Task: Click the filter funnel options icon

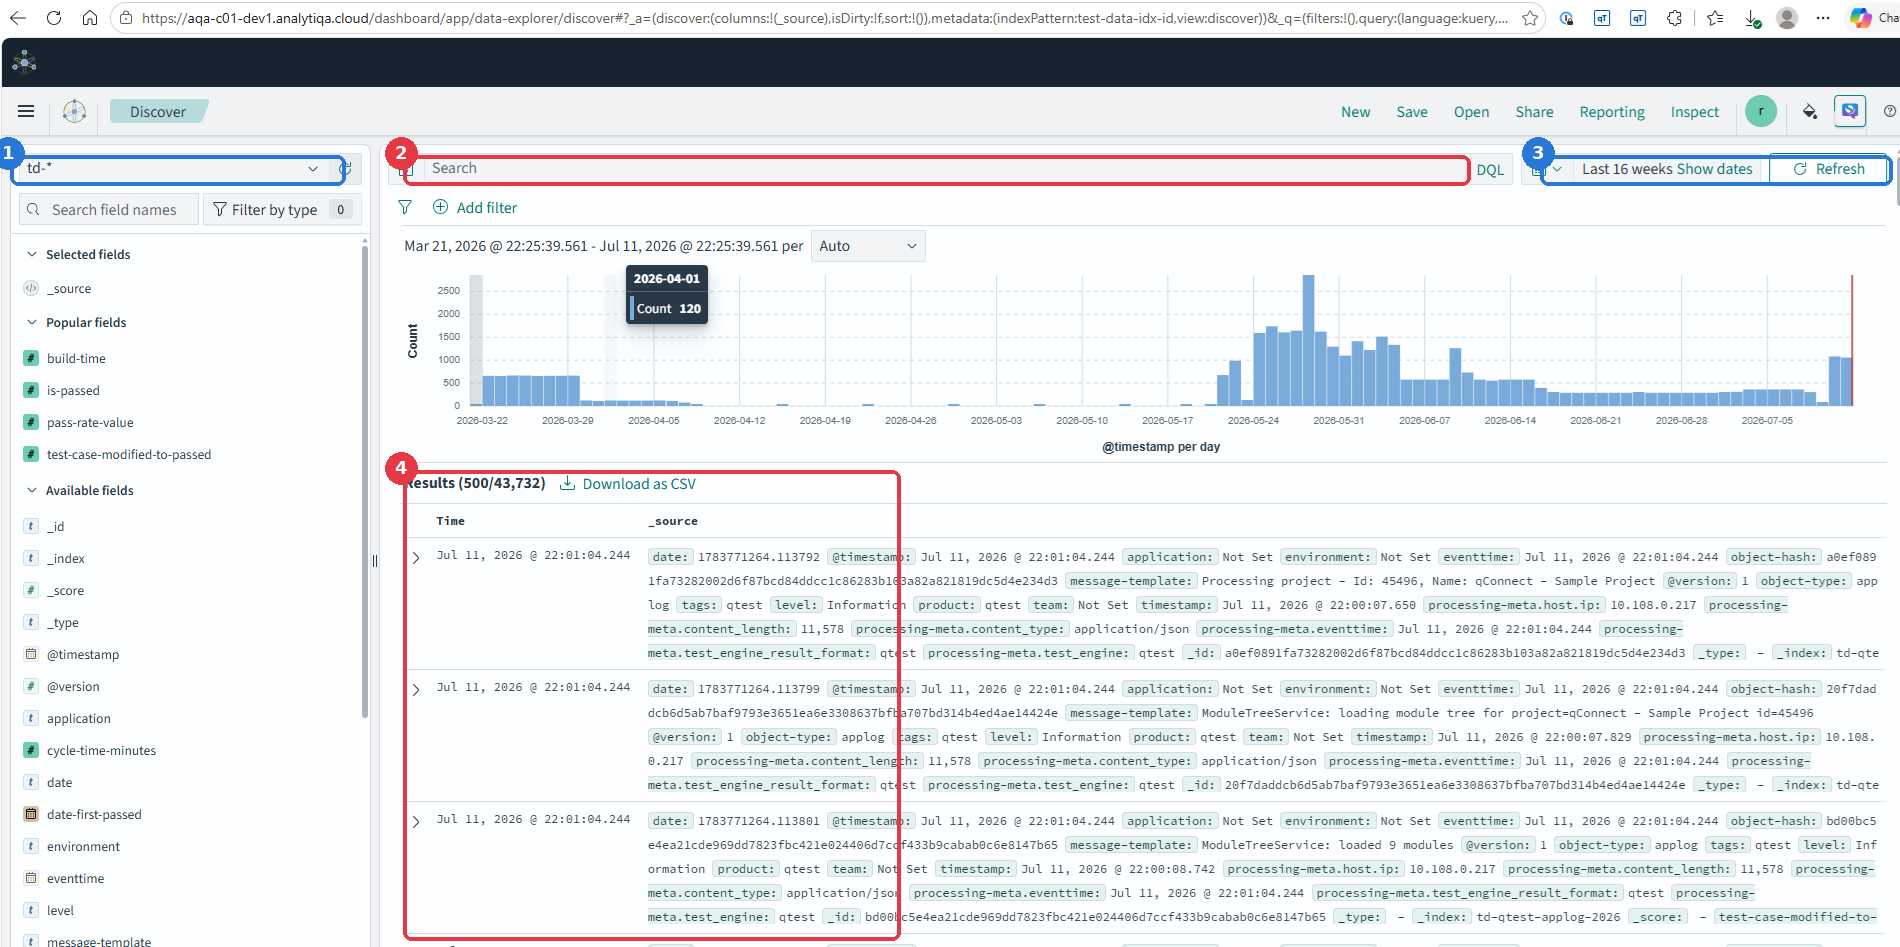Action: [x=405, y=207]
